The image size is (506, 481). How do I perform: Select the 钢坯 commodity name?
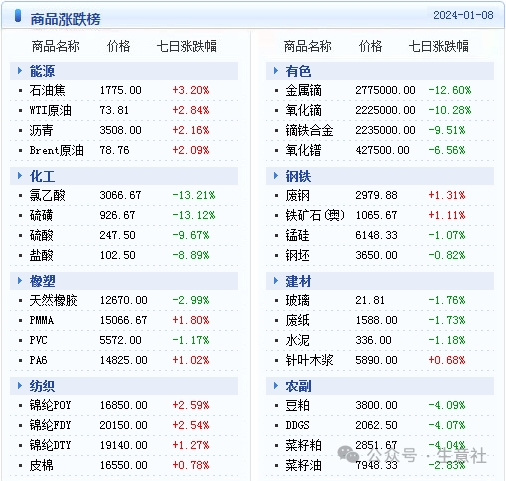tap(297, 255)
